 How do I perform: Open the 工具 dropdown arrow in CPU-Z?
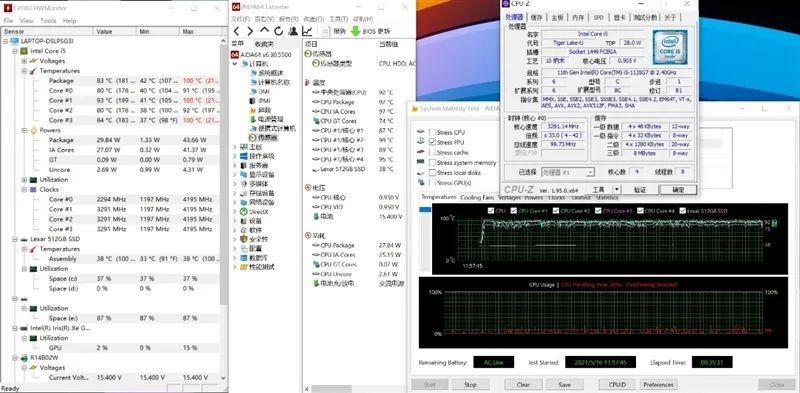(617, 189)
